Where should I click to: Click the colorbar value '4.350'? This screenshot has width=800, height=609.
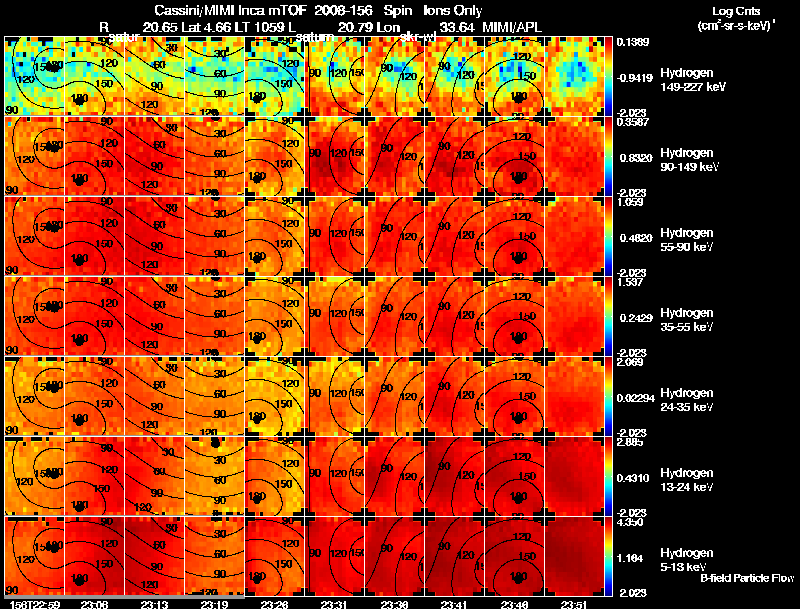630,522
